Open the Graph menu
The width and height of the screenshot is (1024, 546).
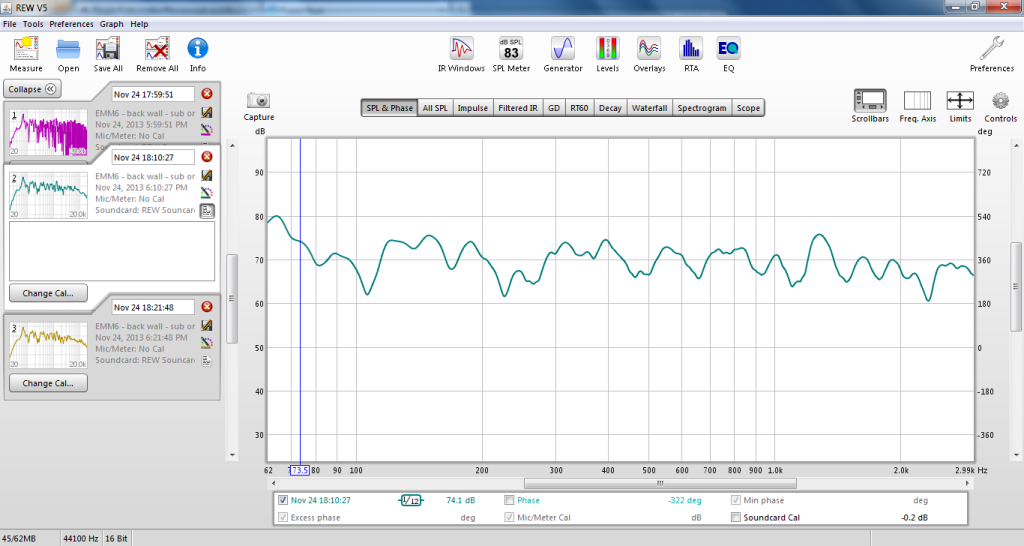(x=111, y=23)
